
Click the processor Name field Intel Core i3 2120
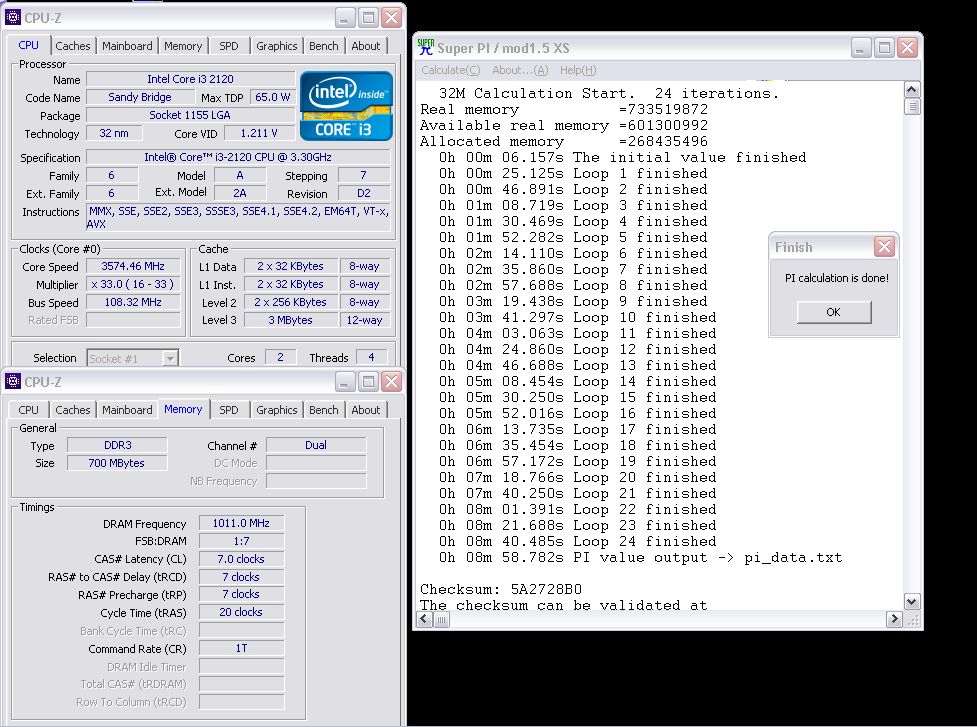(x=191, y=79)
